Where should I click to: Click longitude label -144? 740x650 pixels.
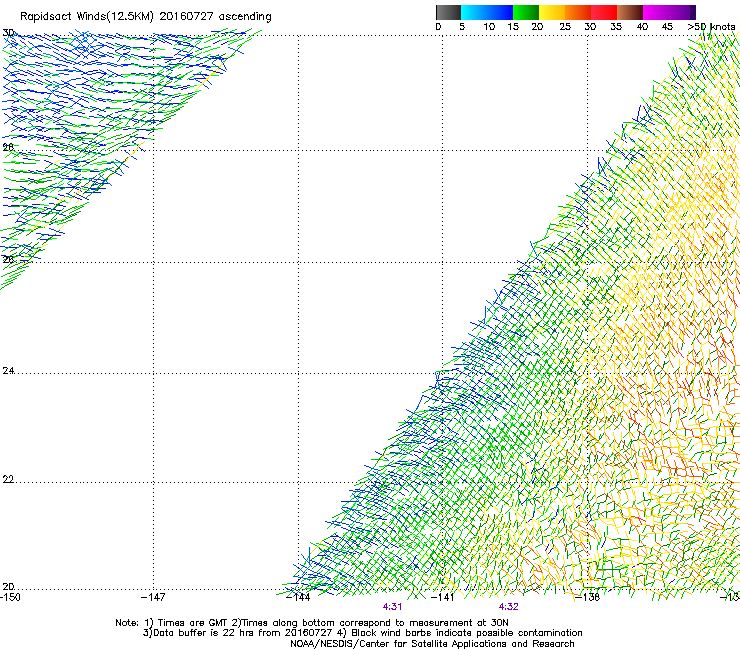pyautogui.click(x=298, y=597)
